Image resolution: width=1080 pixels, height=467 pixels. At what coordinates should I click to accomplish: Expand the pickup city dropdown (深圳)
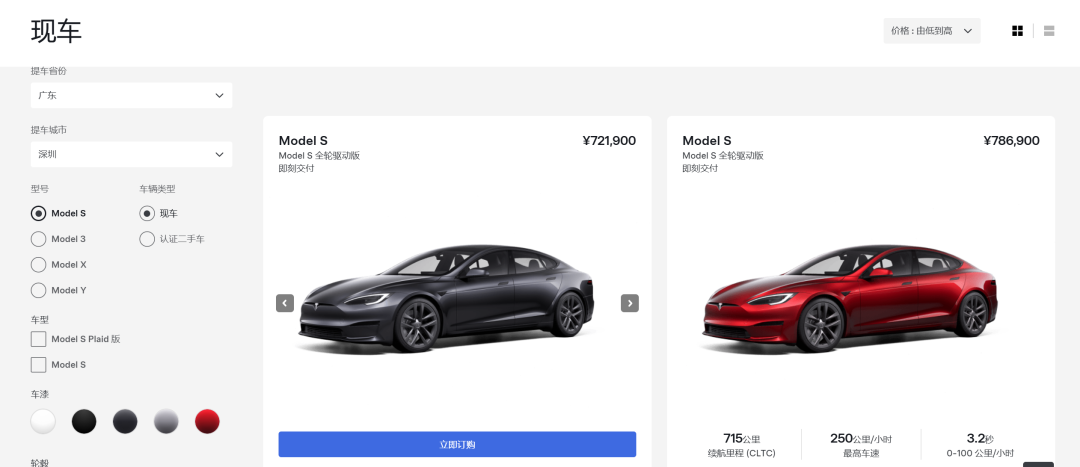point(131,154)
